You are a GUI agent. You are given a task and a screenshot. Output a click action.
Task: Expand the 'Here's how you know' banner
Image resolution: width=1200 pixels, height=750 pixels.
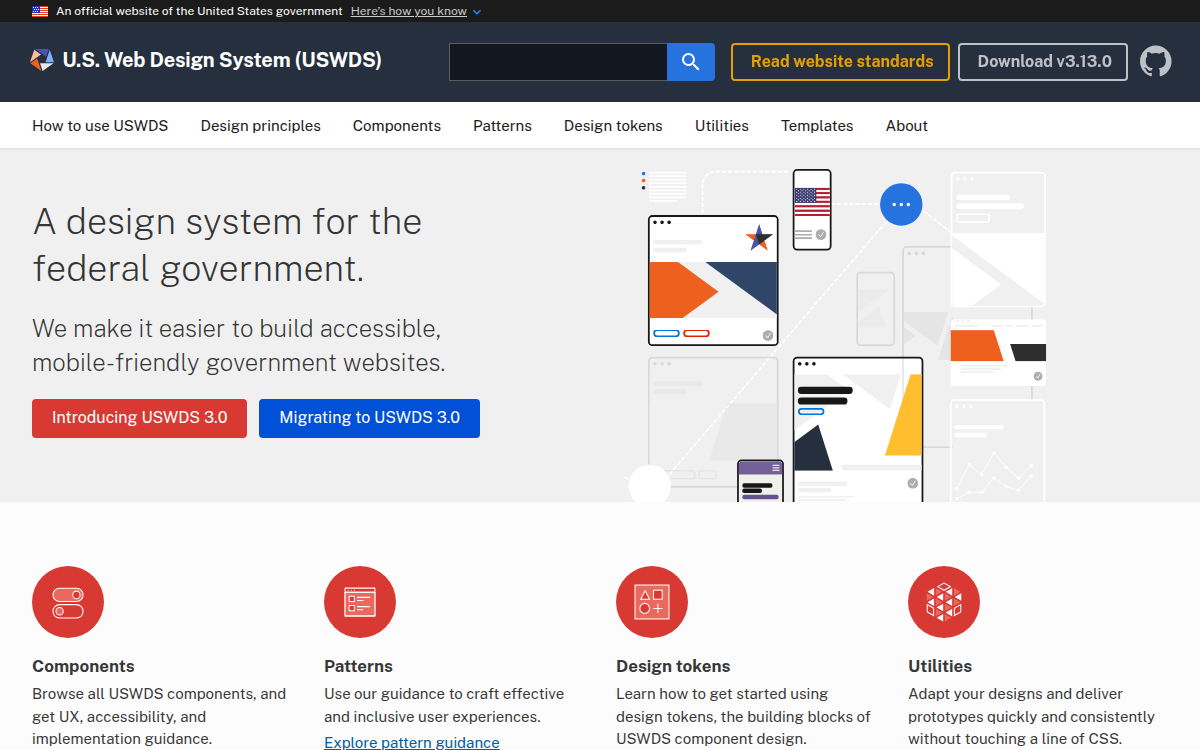416,11
